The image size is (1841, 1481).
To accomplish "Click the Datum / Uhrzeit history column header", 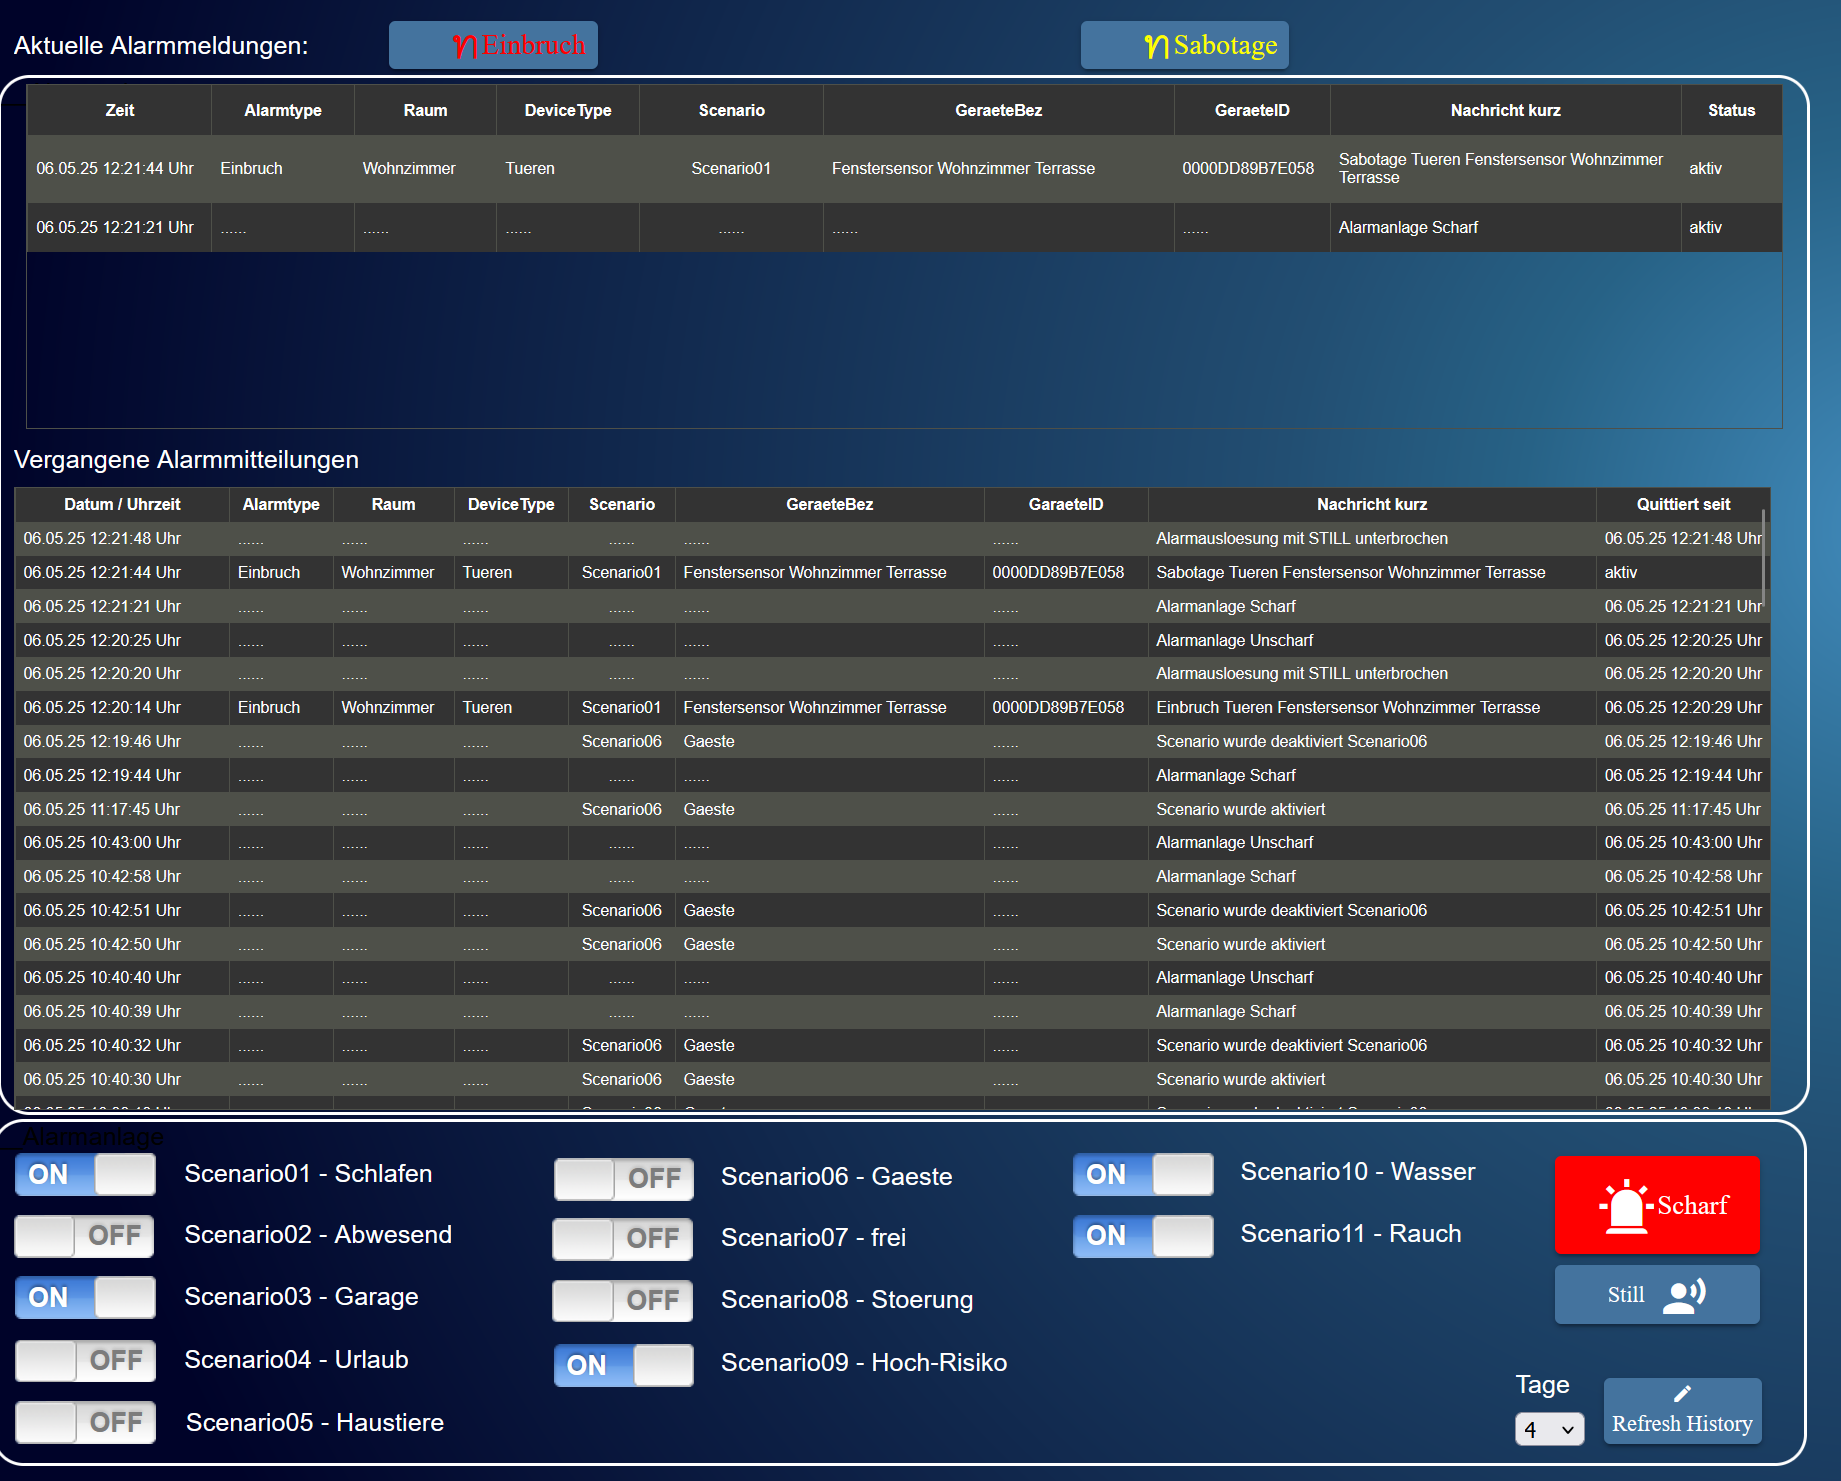I will click(x=122, y=504).
